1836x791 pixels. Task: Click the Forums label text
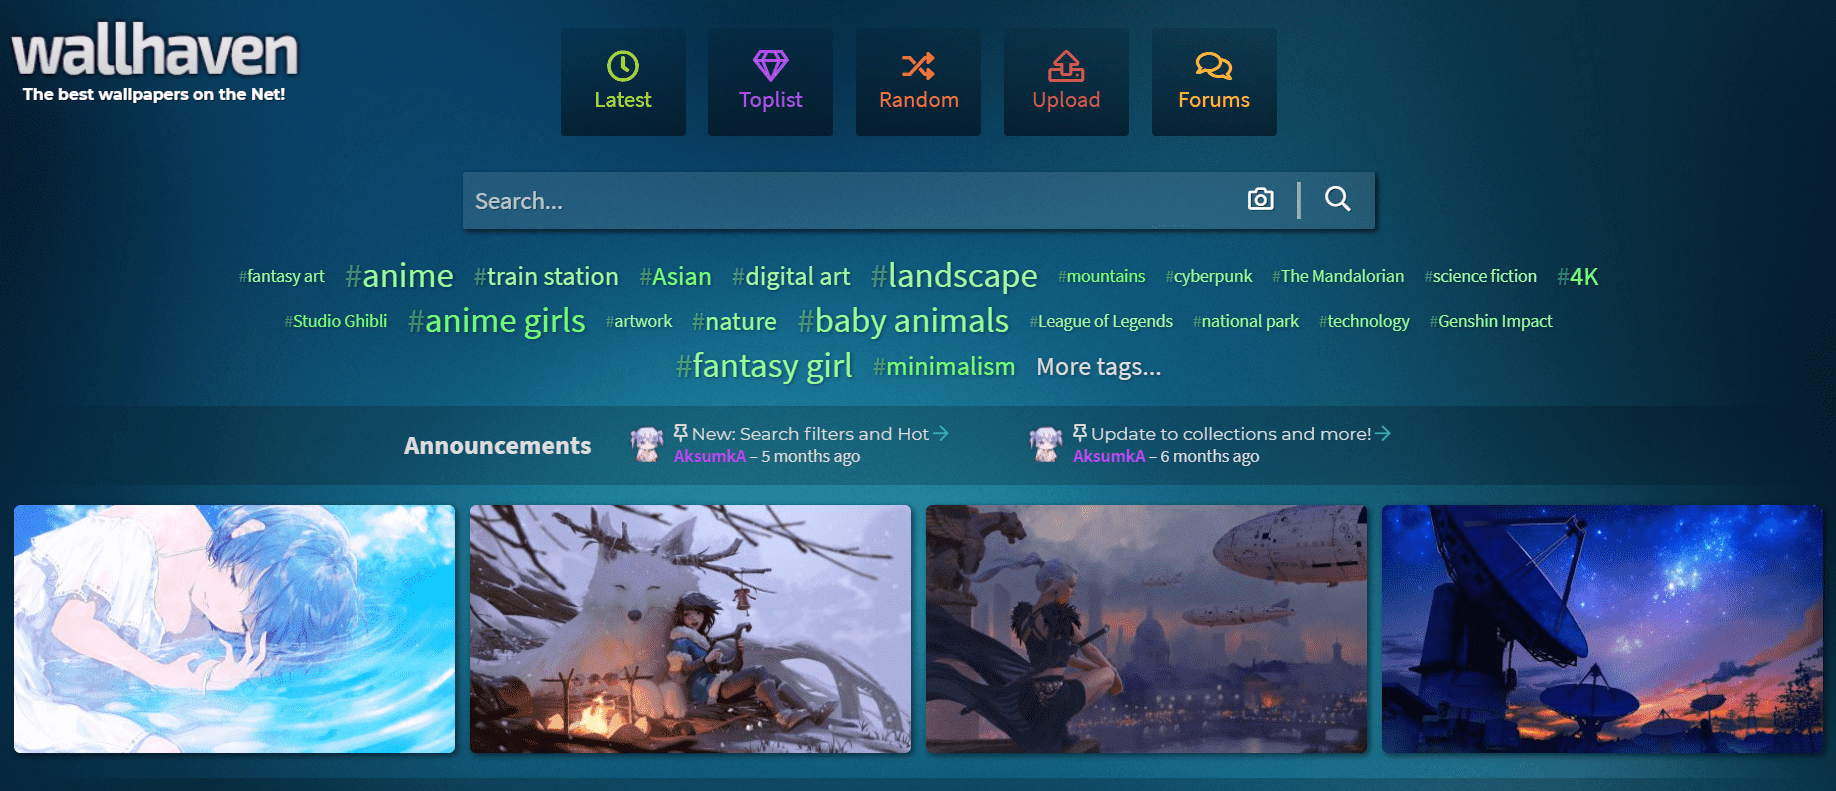(1214, 100)
